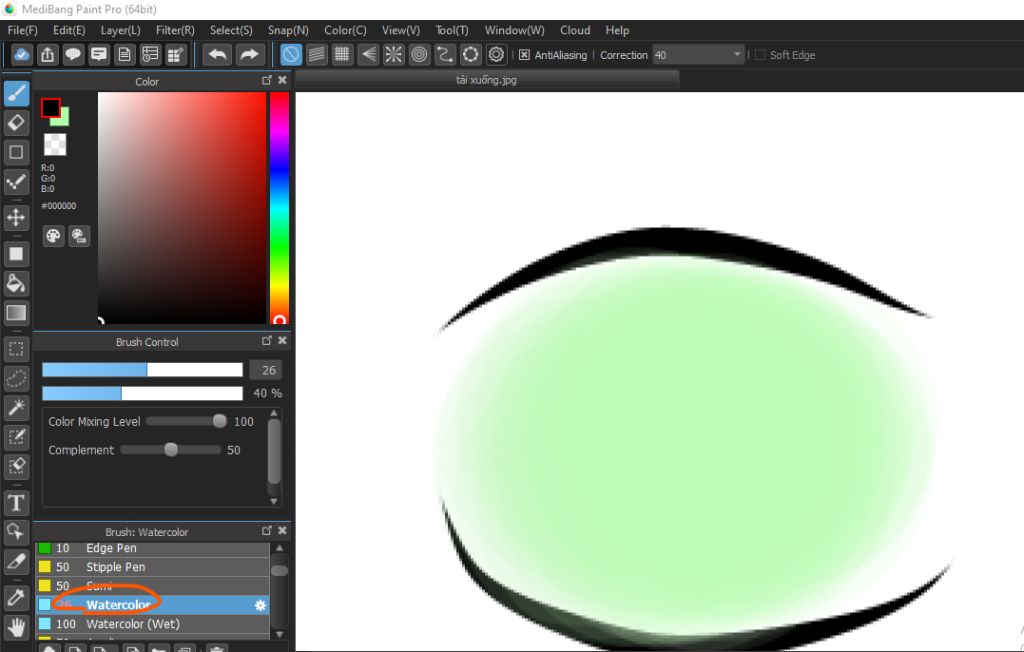This screenshot has width=1024, height=652.
Task: Select the Gradient tool
Action: pos(16,313)
